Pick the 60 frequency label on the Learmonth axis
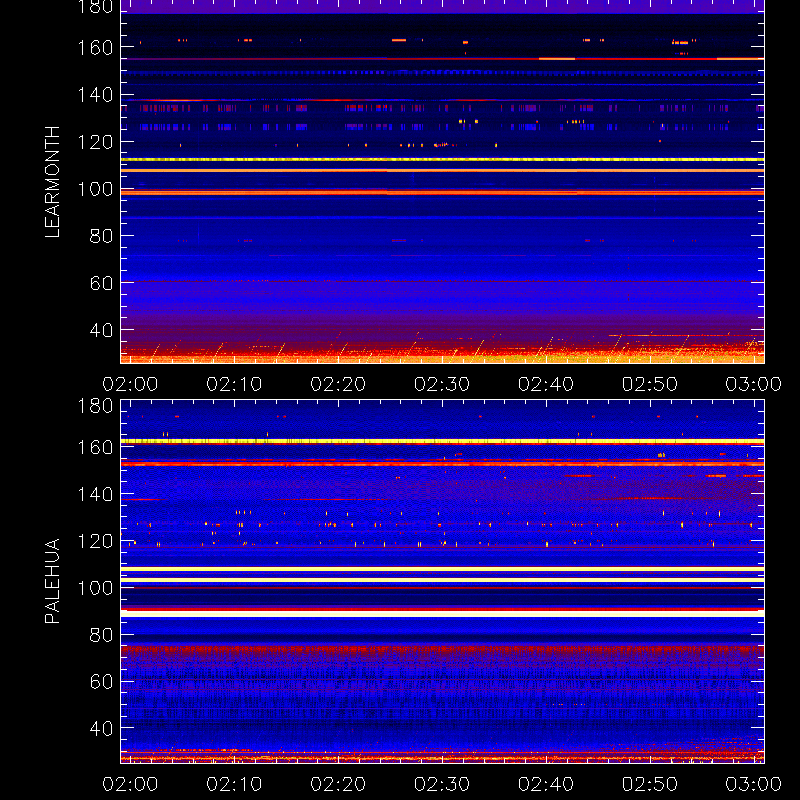 tap(101, 283)
